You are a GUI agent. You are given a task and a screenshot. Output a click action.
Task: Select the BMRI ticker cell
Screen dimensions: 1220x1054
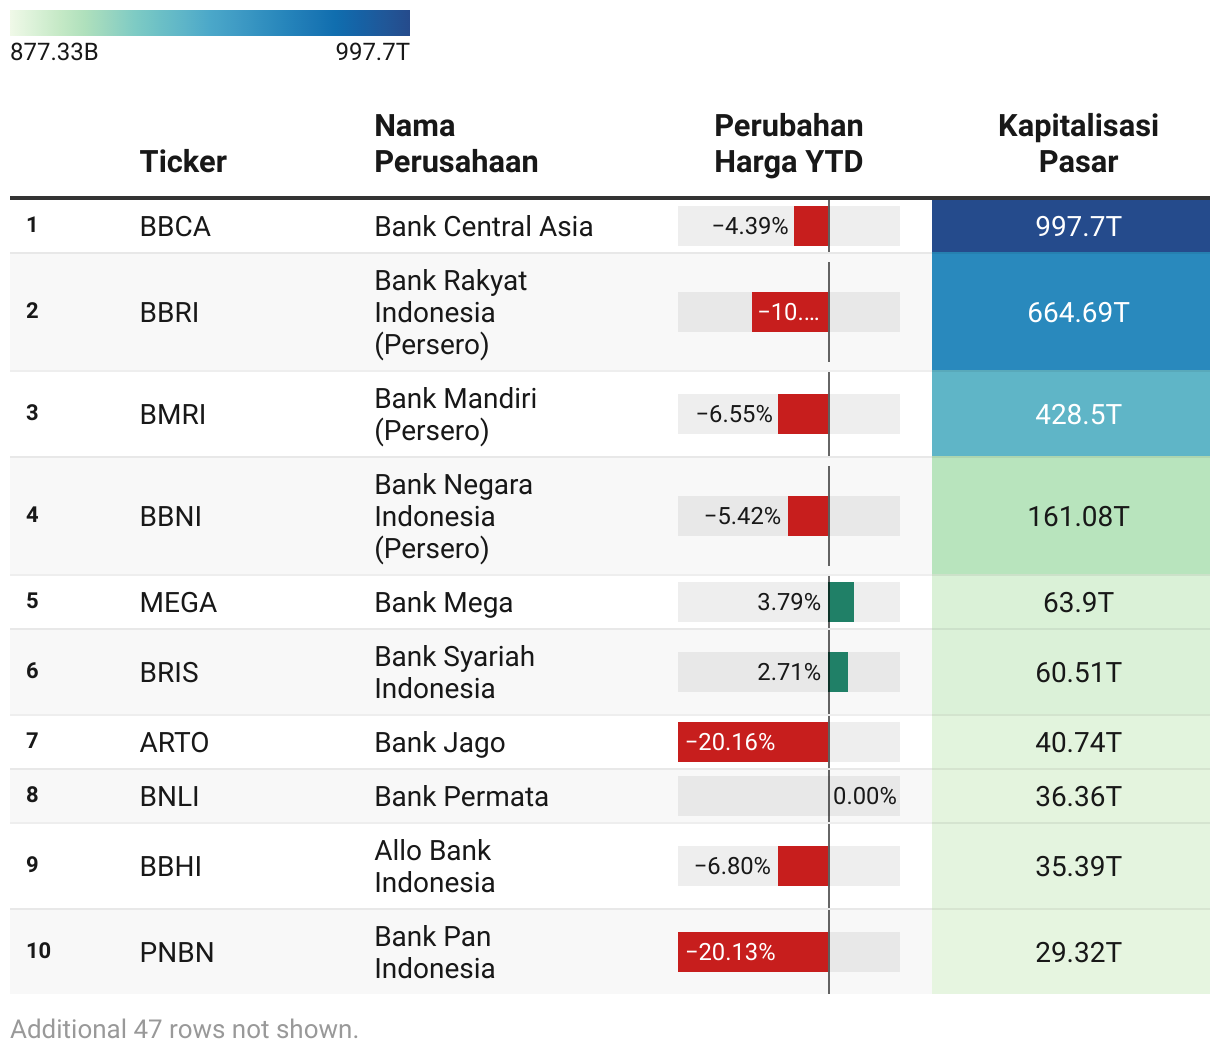point(173,415)
